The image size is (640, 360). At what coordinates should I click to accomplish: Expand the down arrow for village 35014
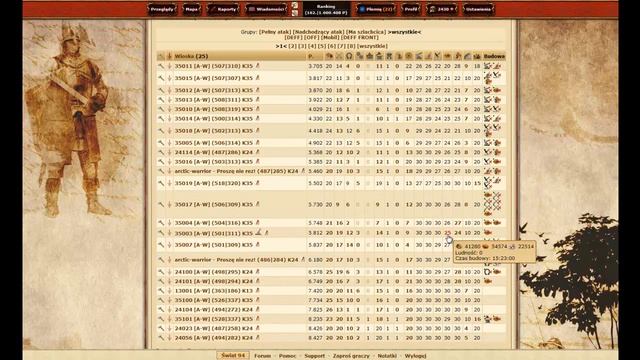tap(169, 118)
